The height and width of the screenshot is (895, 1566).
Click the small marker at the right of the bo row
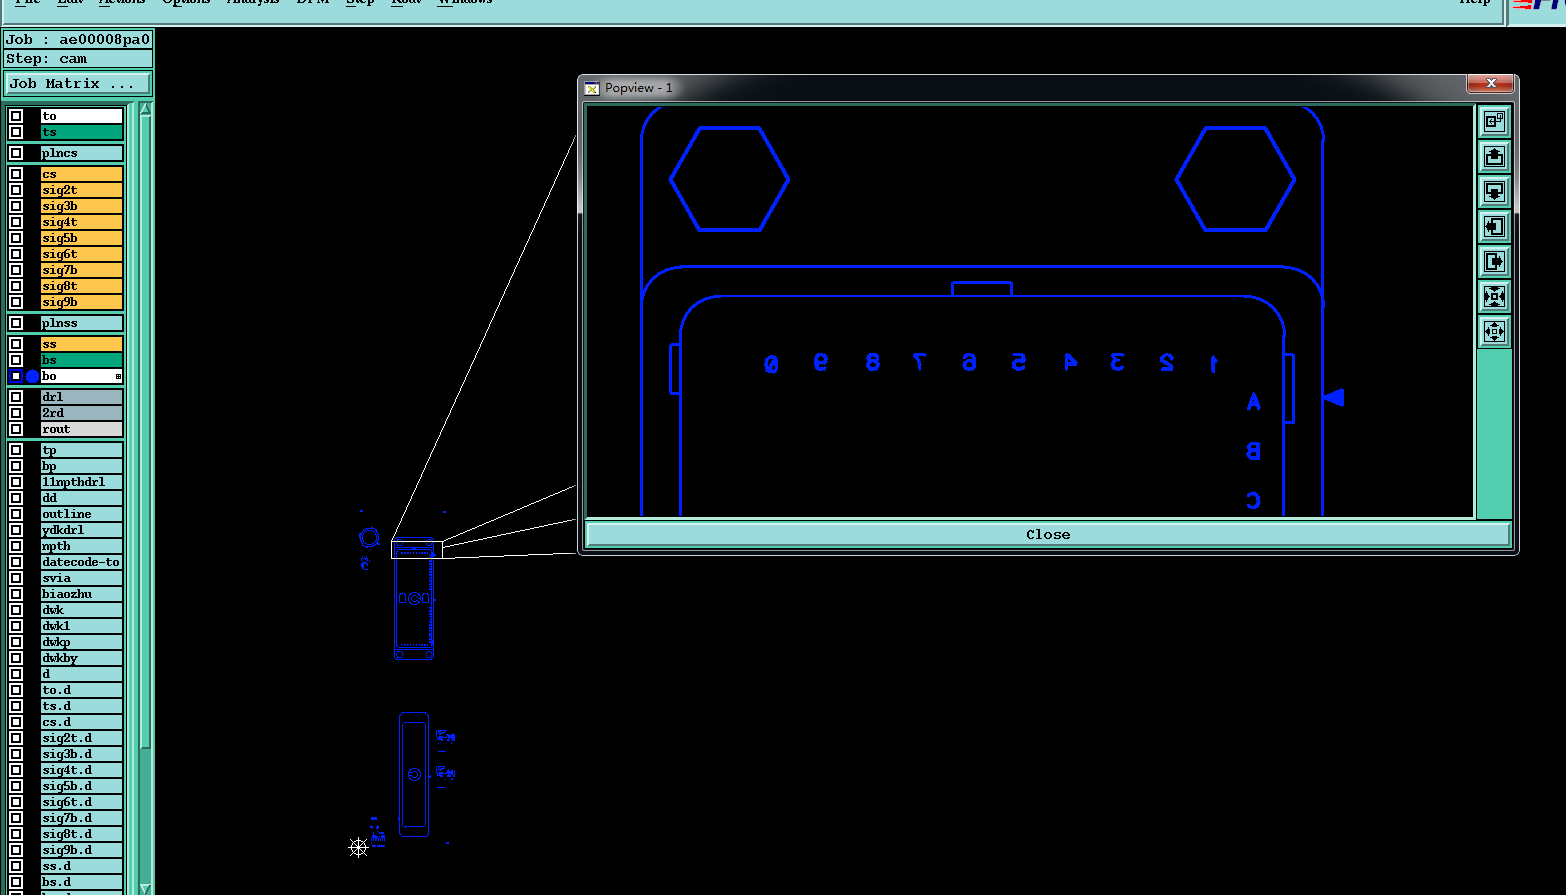[x=118, y=376]
